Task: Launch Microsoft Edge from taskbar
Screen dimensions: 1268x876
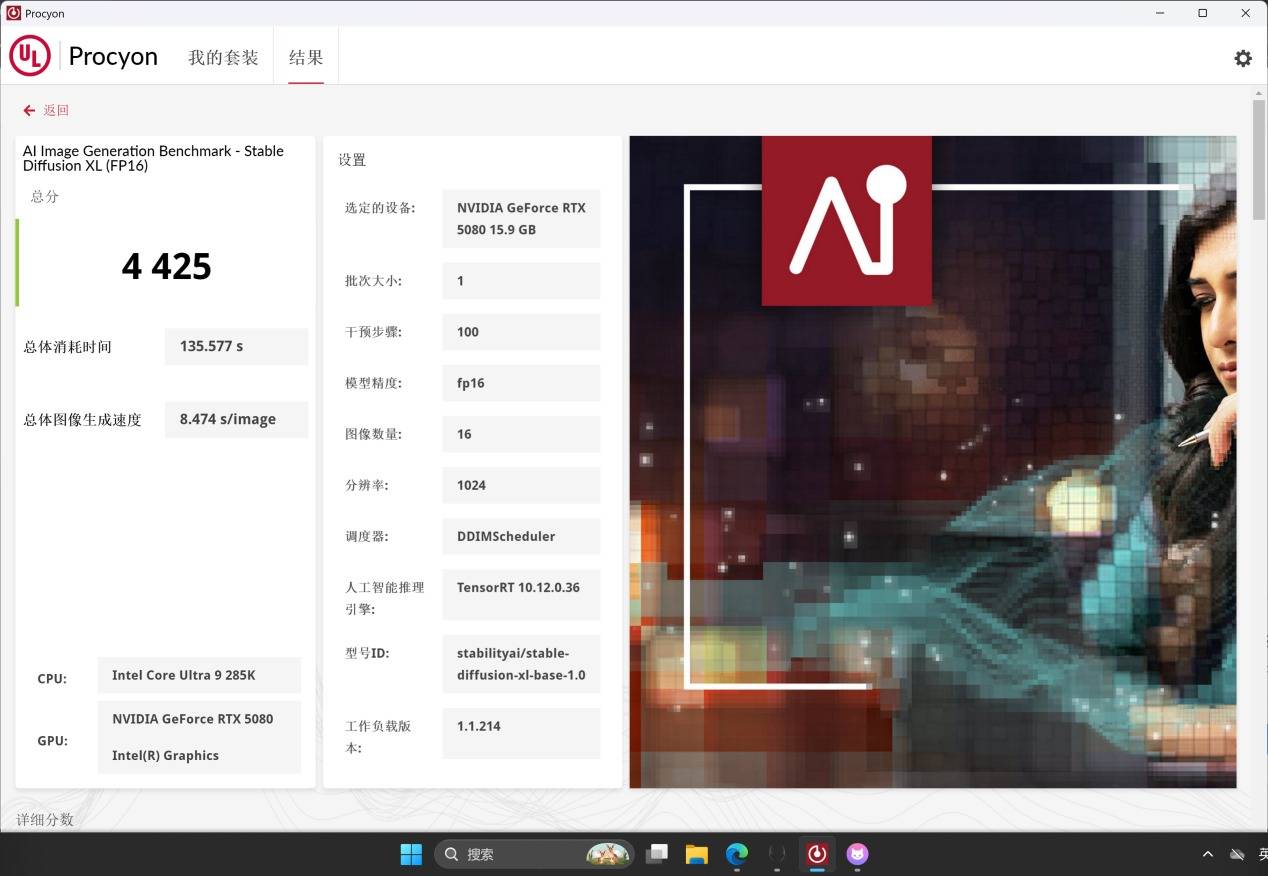Action: click(737, 854)
